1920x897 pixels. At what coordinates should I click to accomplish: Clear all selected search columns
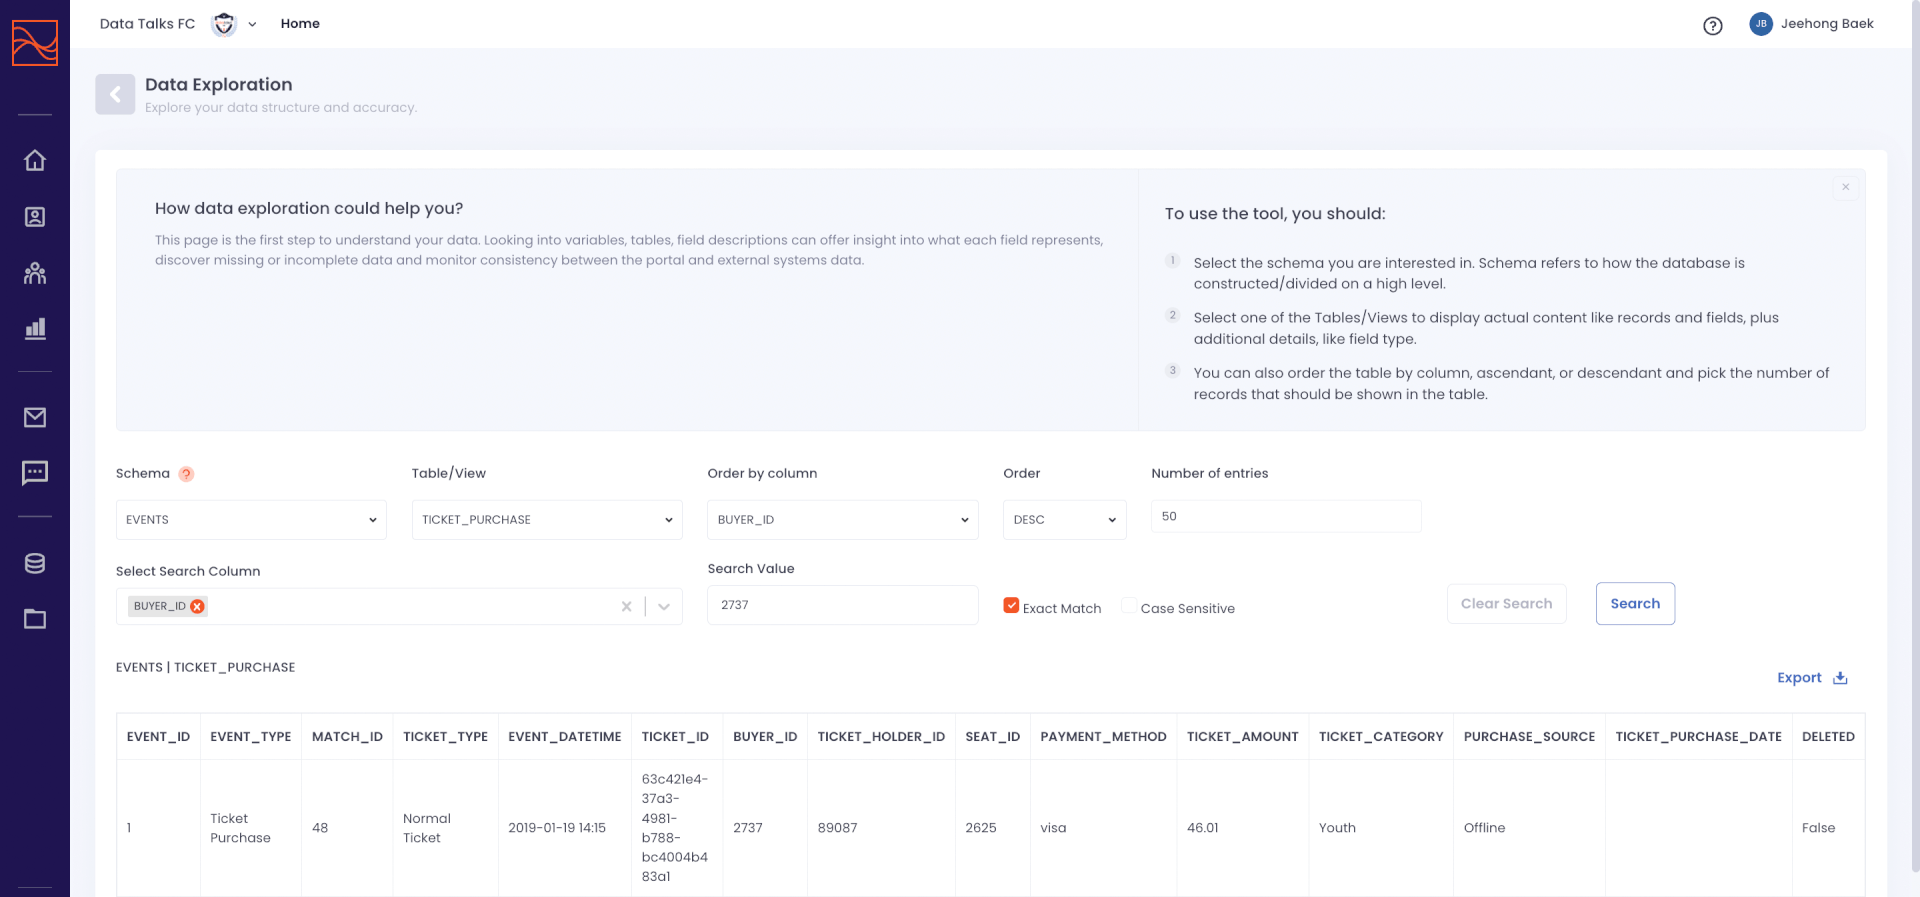pyautogui.click(x=627, y=606)
